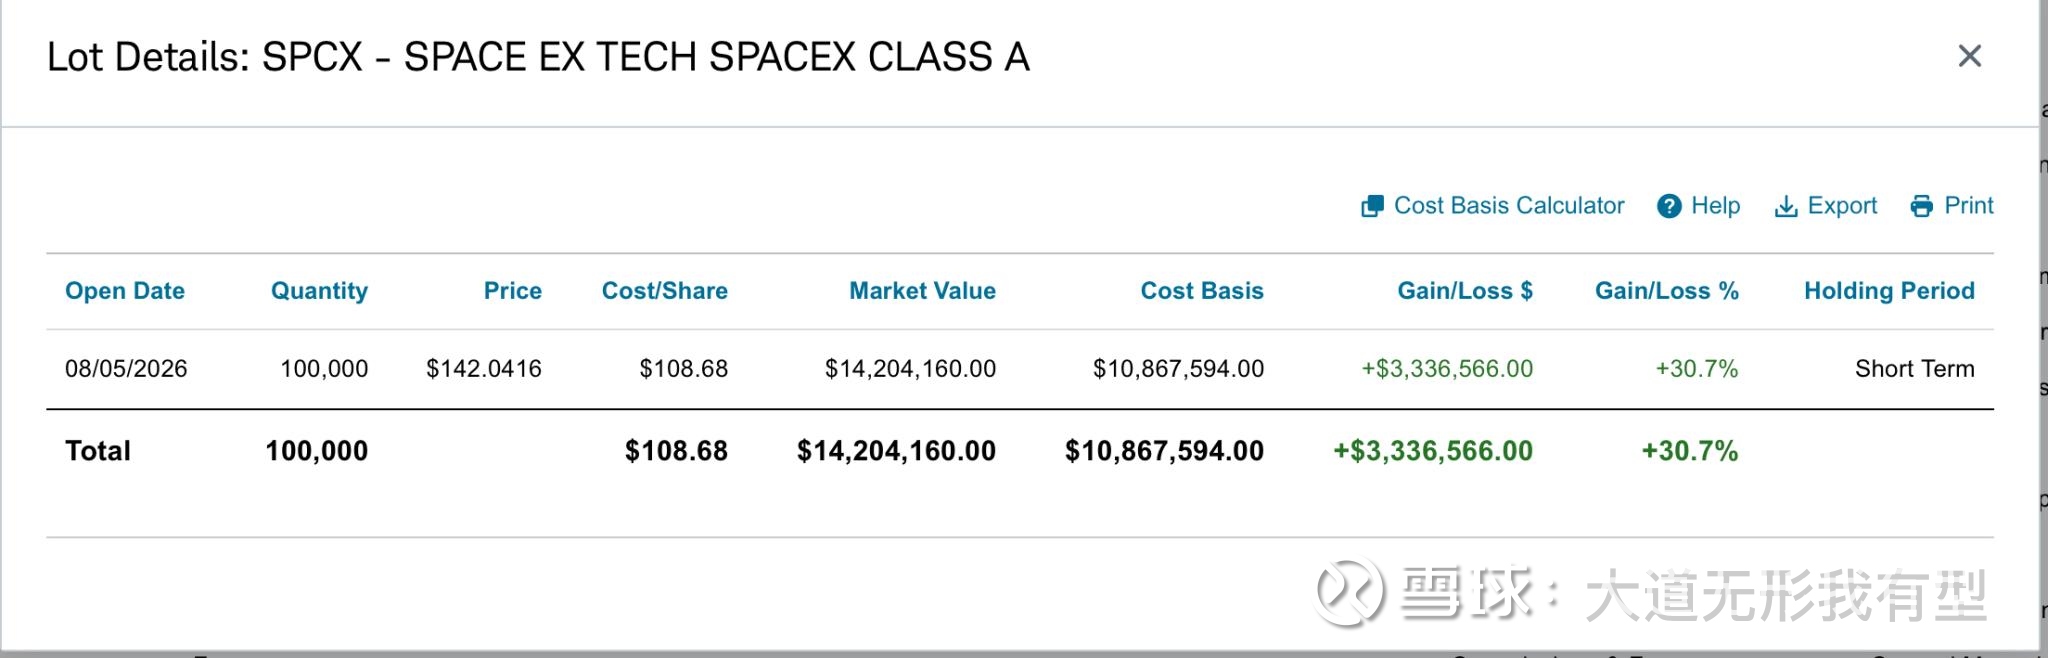Click the Print printer icon
Image resolution: width=2048 pixels, height=658 pixels.
(x=1922, y=207)
